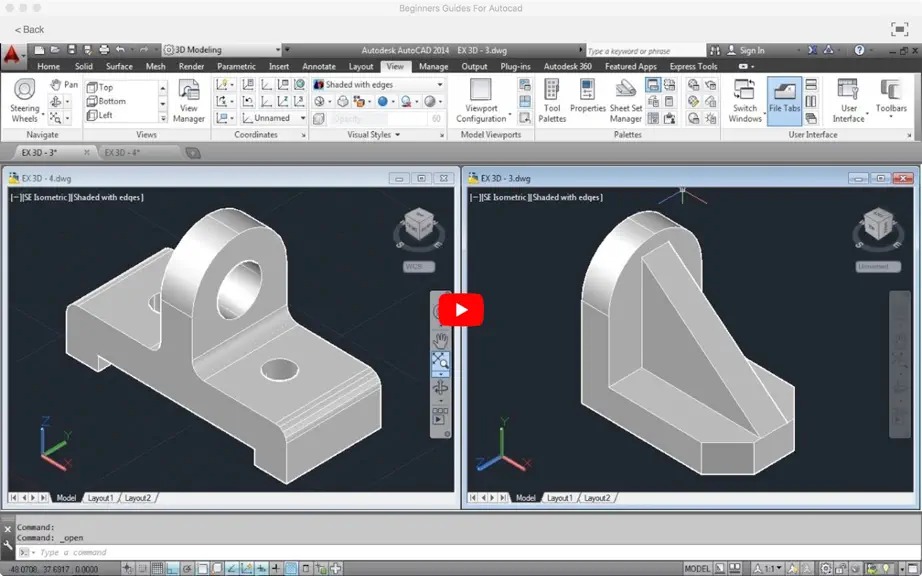Toggle the File Tabs button

point(784,101)
